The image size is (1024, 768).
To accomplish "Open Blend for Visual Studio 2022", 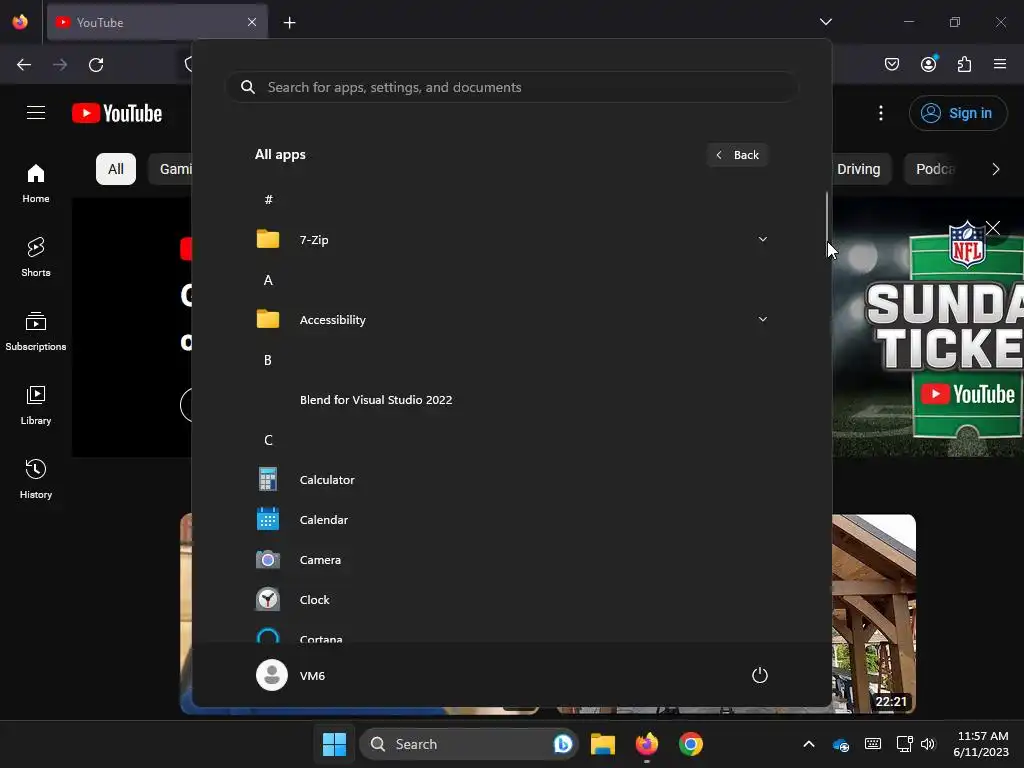I will pos(511,400).
